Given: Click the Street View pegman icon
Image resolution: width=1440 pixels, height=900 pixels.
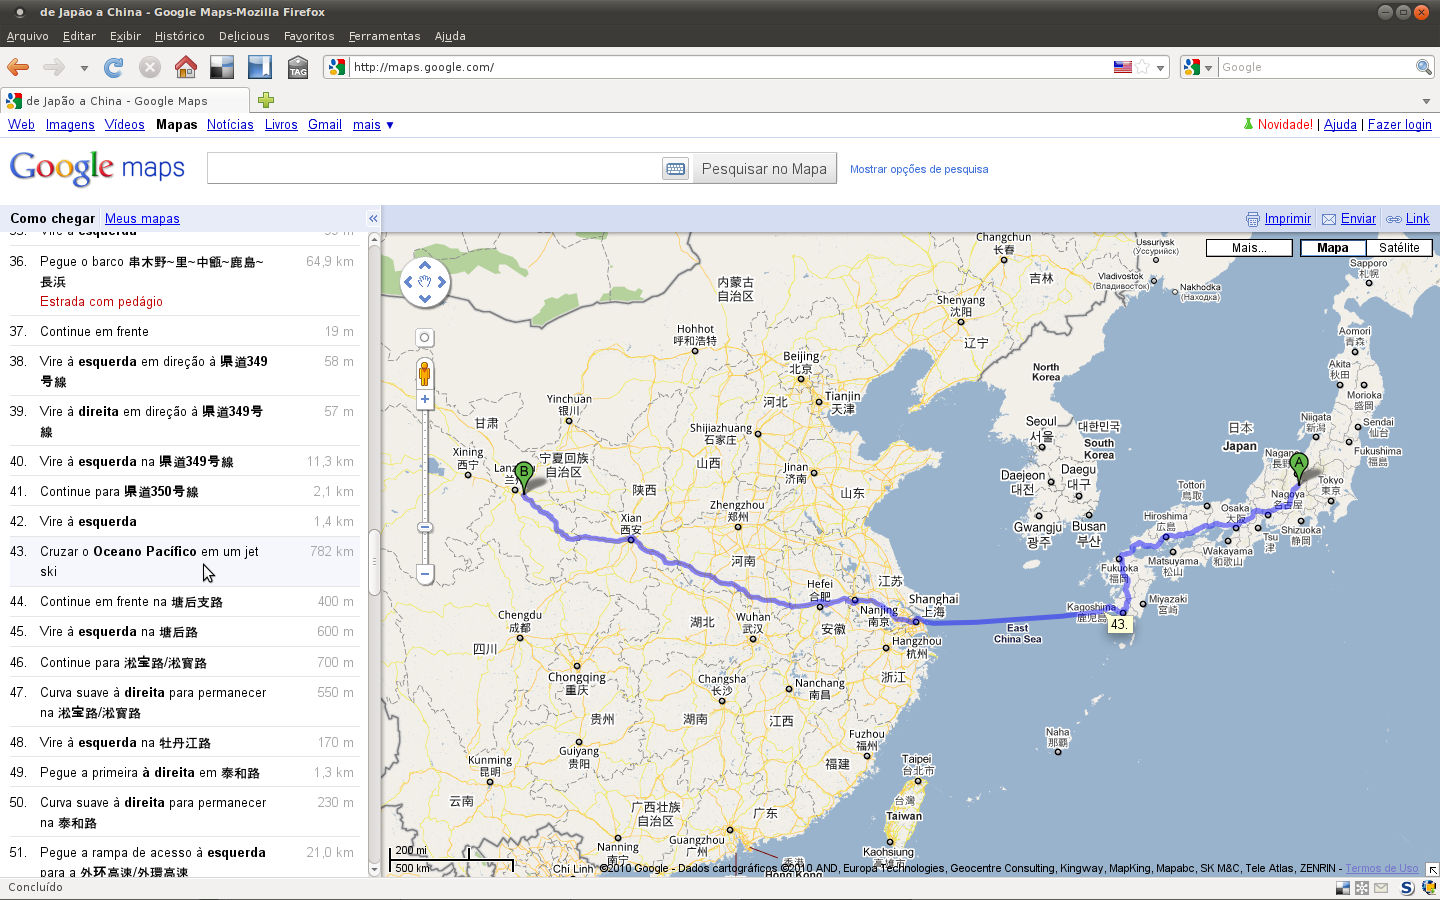Looking at the screenshot, I should (x=425, y=373).
